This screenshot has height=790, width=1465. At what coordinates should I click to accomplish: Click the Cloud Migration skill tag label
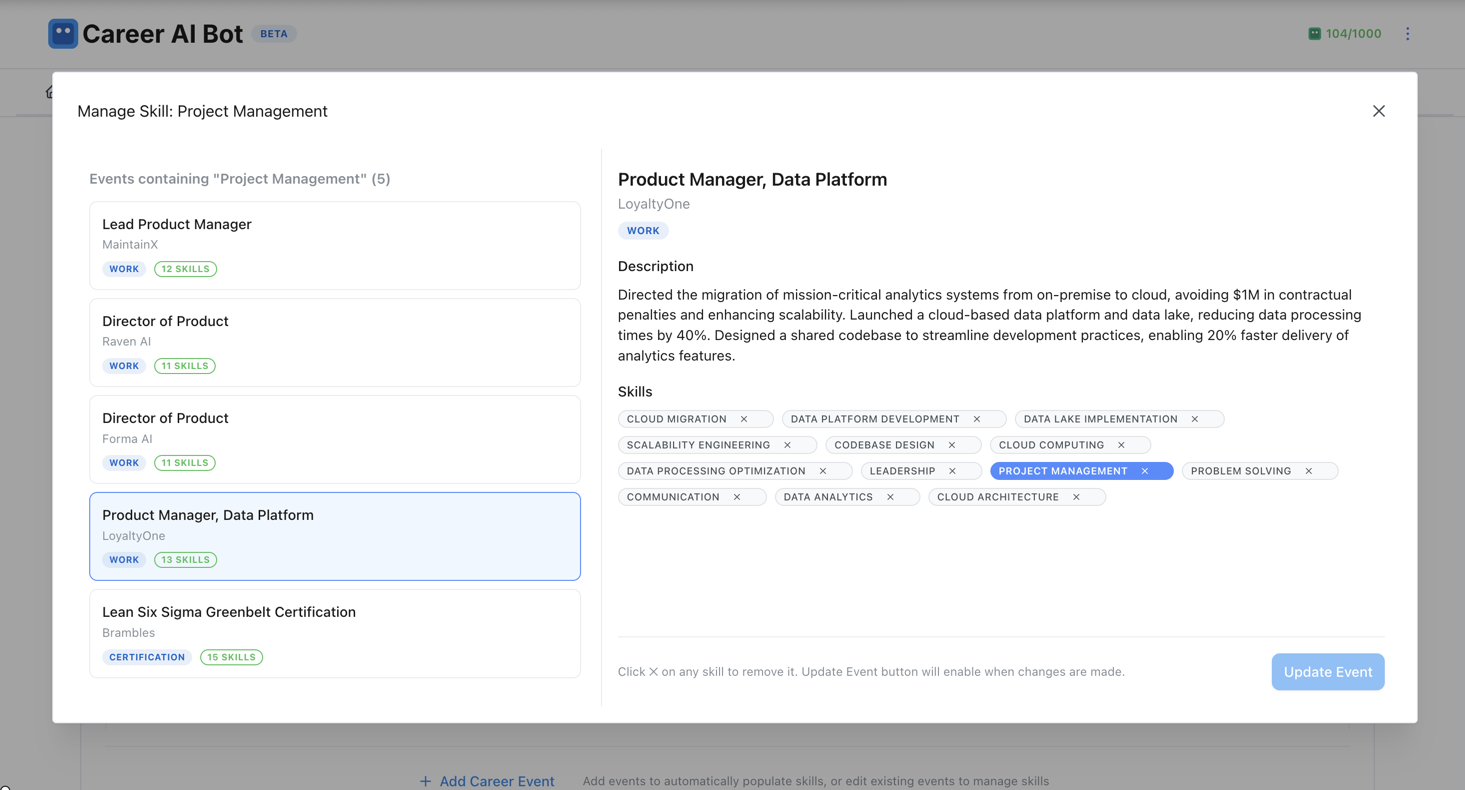[677, 419]
